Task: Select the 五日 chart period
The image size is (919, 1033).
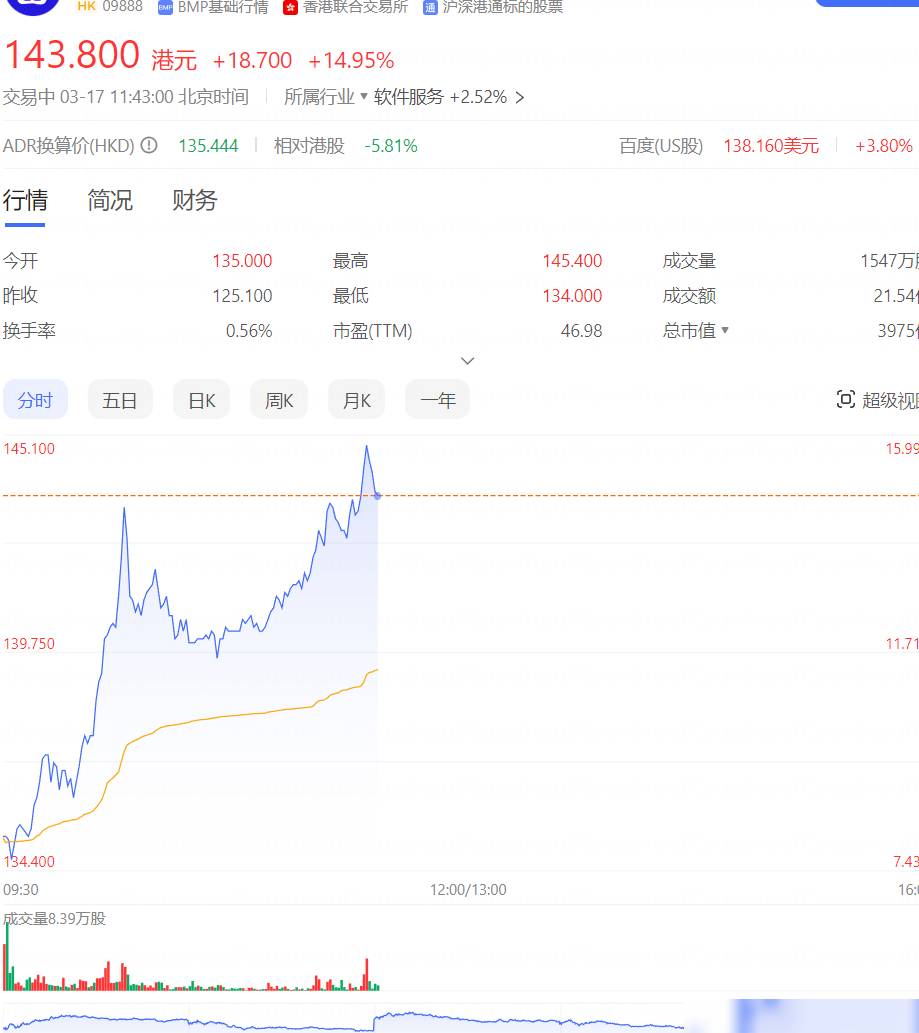Action: [120, 399]
